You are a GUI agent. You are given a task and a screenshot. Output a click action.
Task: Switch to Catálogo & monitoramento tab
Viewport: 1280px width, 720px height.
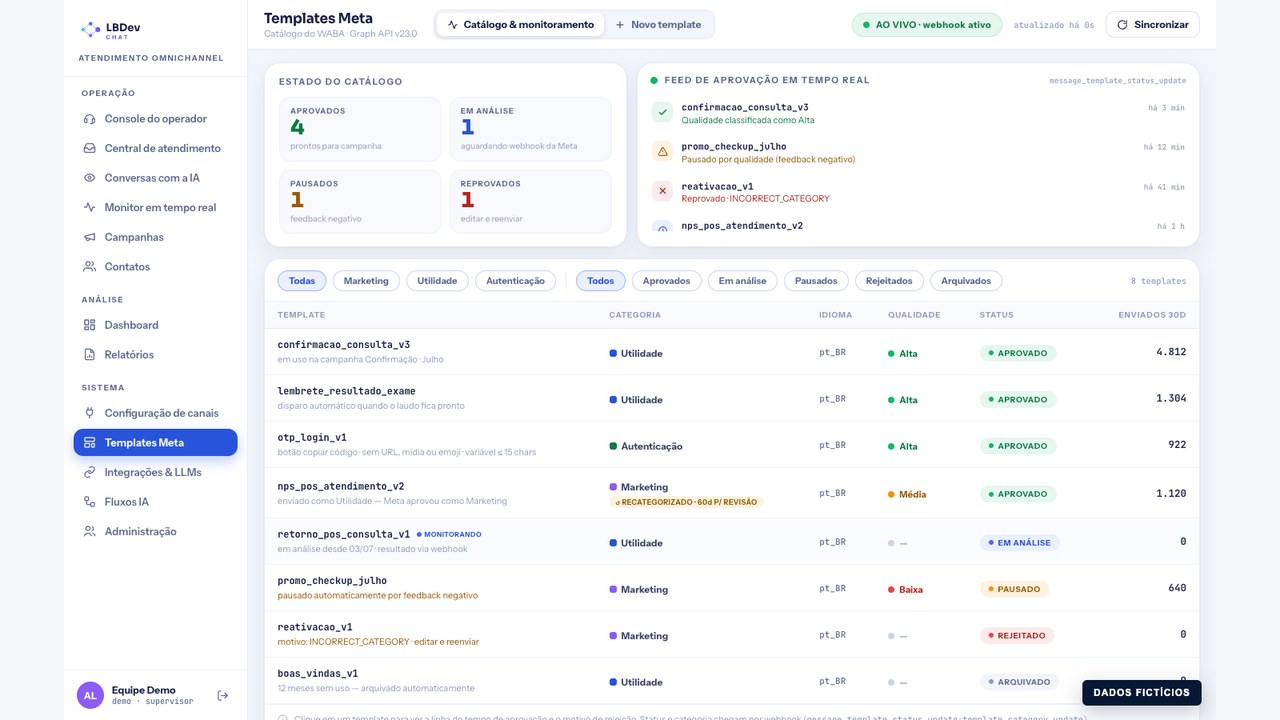520,24
